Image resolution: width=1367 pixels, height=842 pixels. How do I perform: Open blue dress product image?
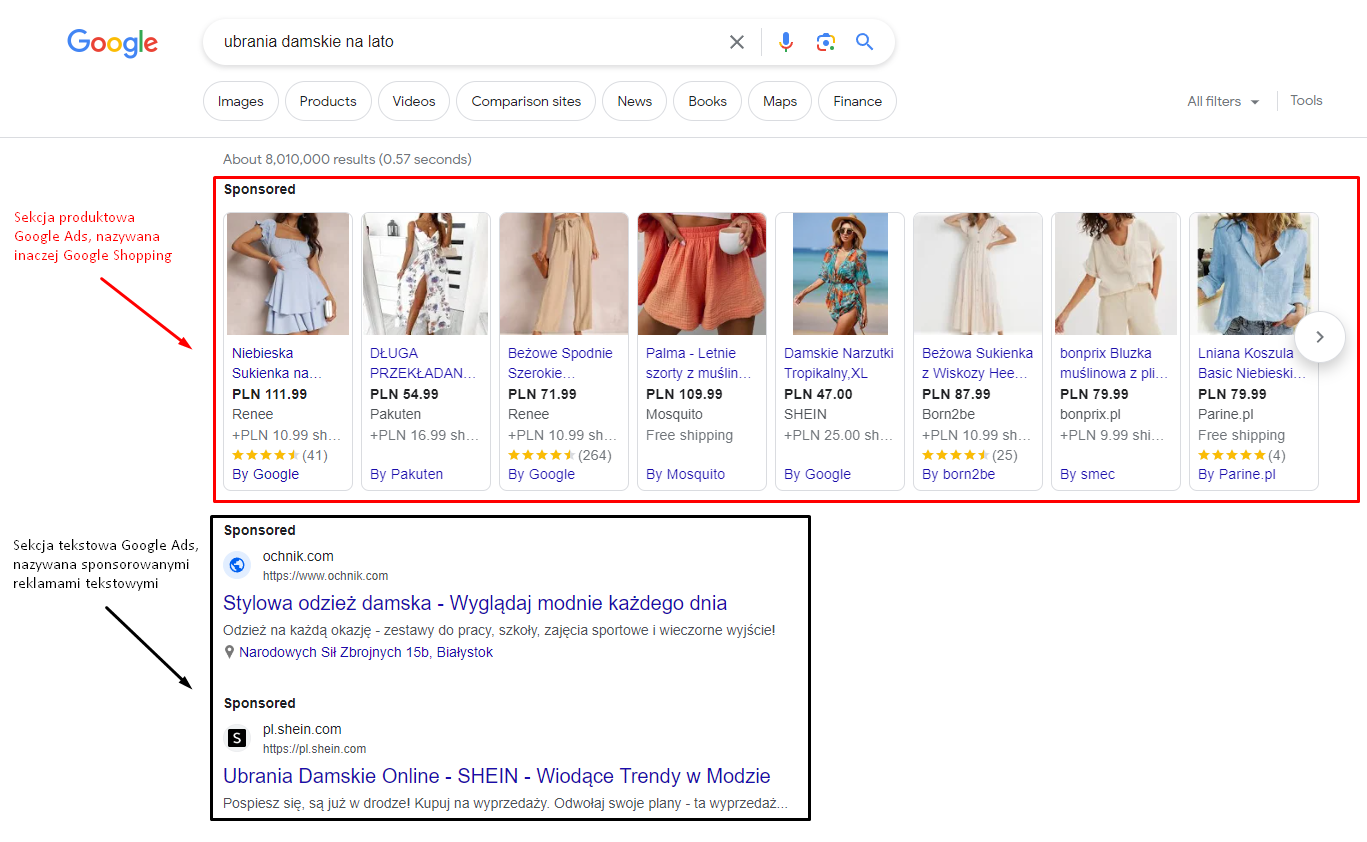288,274
